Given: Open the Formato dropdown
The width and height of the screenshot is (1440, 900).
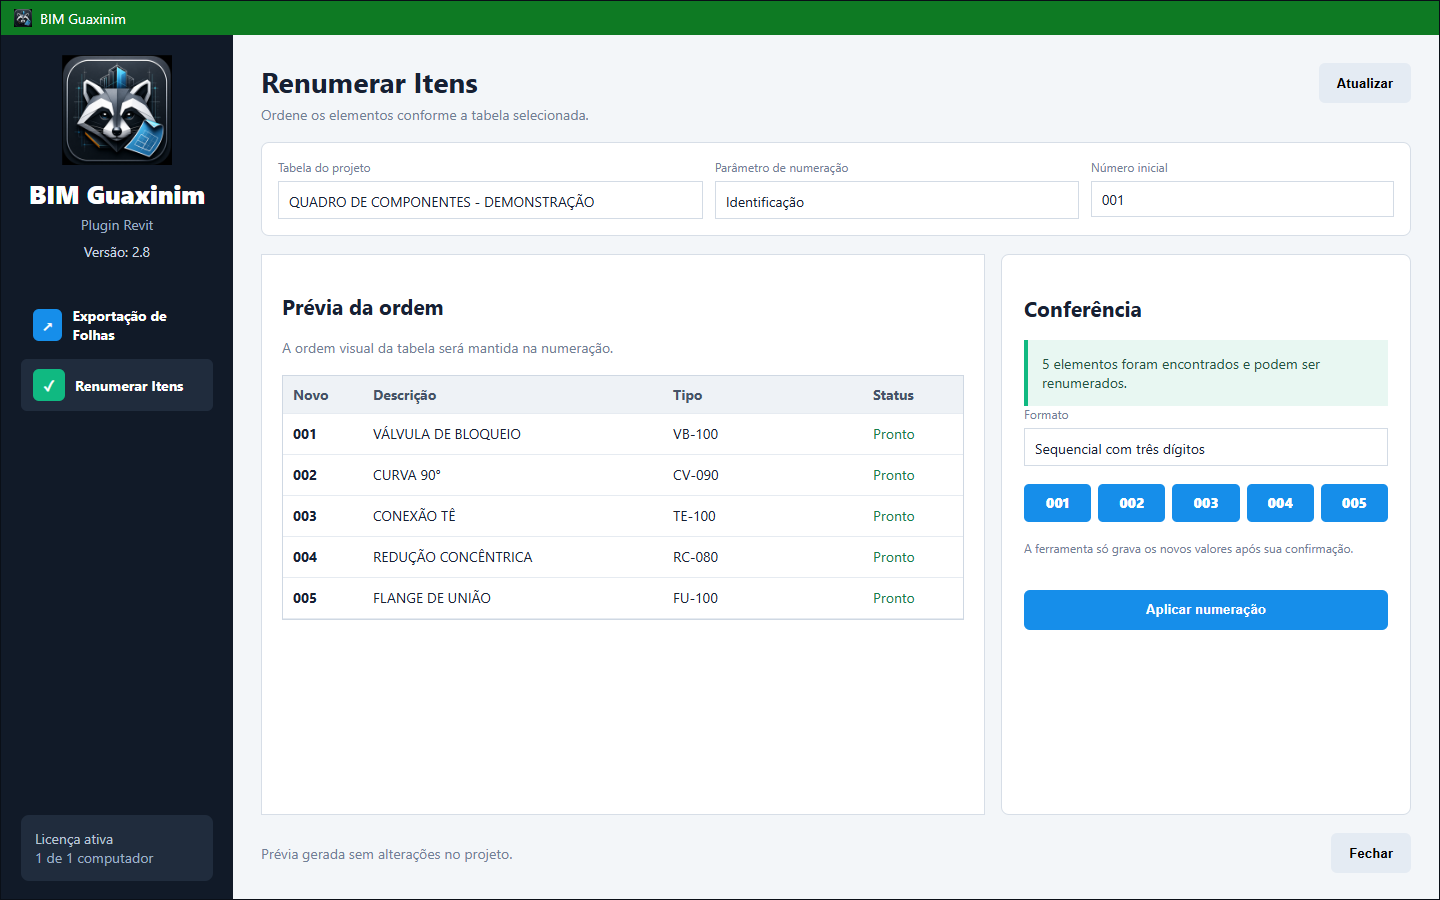Looking at the screenshot, I should 1206,447.
